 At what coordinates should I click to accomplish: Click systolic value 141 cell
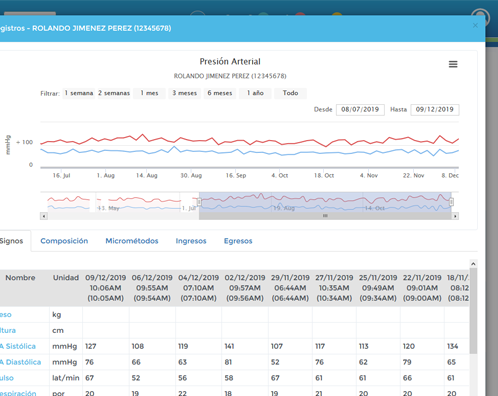(245, 346)
